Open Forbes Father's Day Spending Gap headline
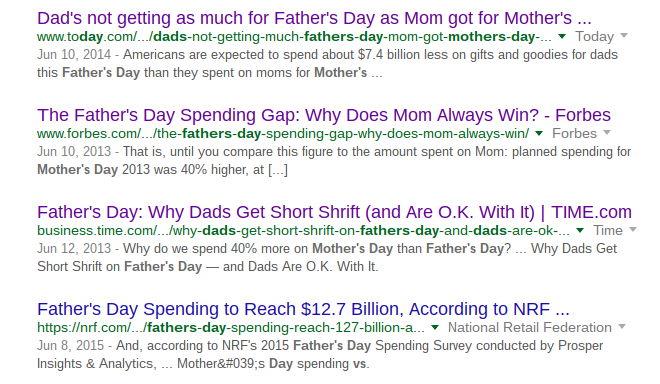This screenshot has width=660, height=384. click(324, 115)
